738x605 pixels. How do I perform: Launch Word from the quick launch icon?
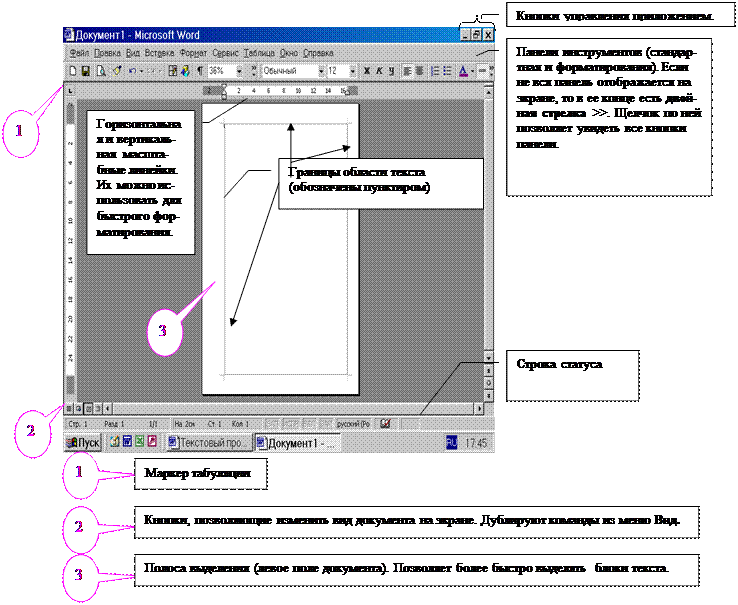[127, 442]
